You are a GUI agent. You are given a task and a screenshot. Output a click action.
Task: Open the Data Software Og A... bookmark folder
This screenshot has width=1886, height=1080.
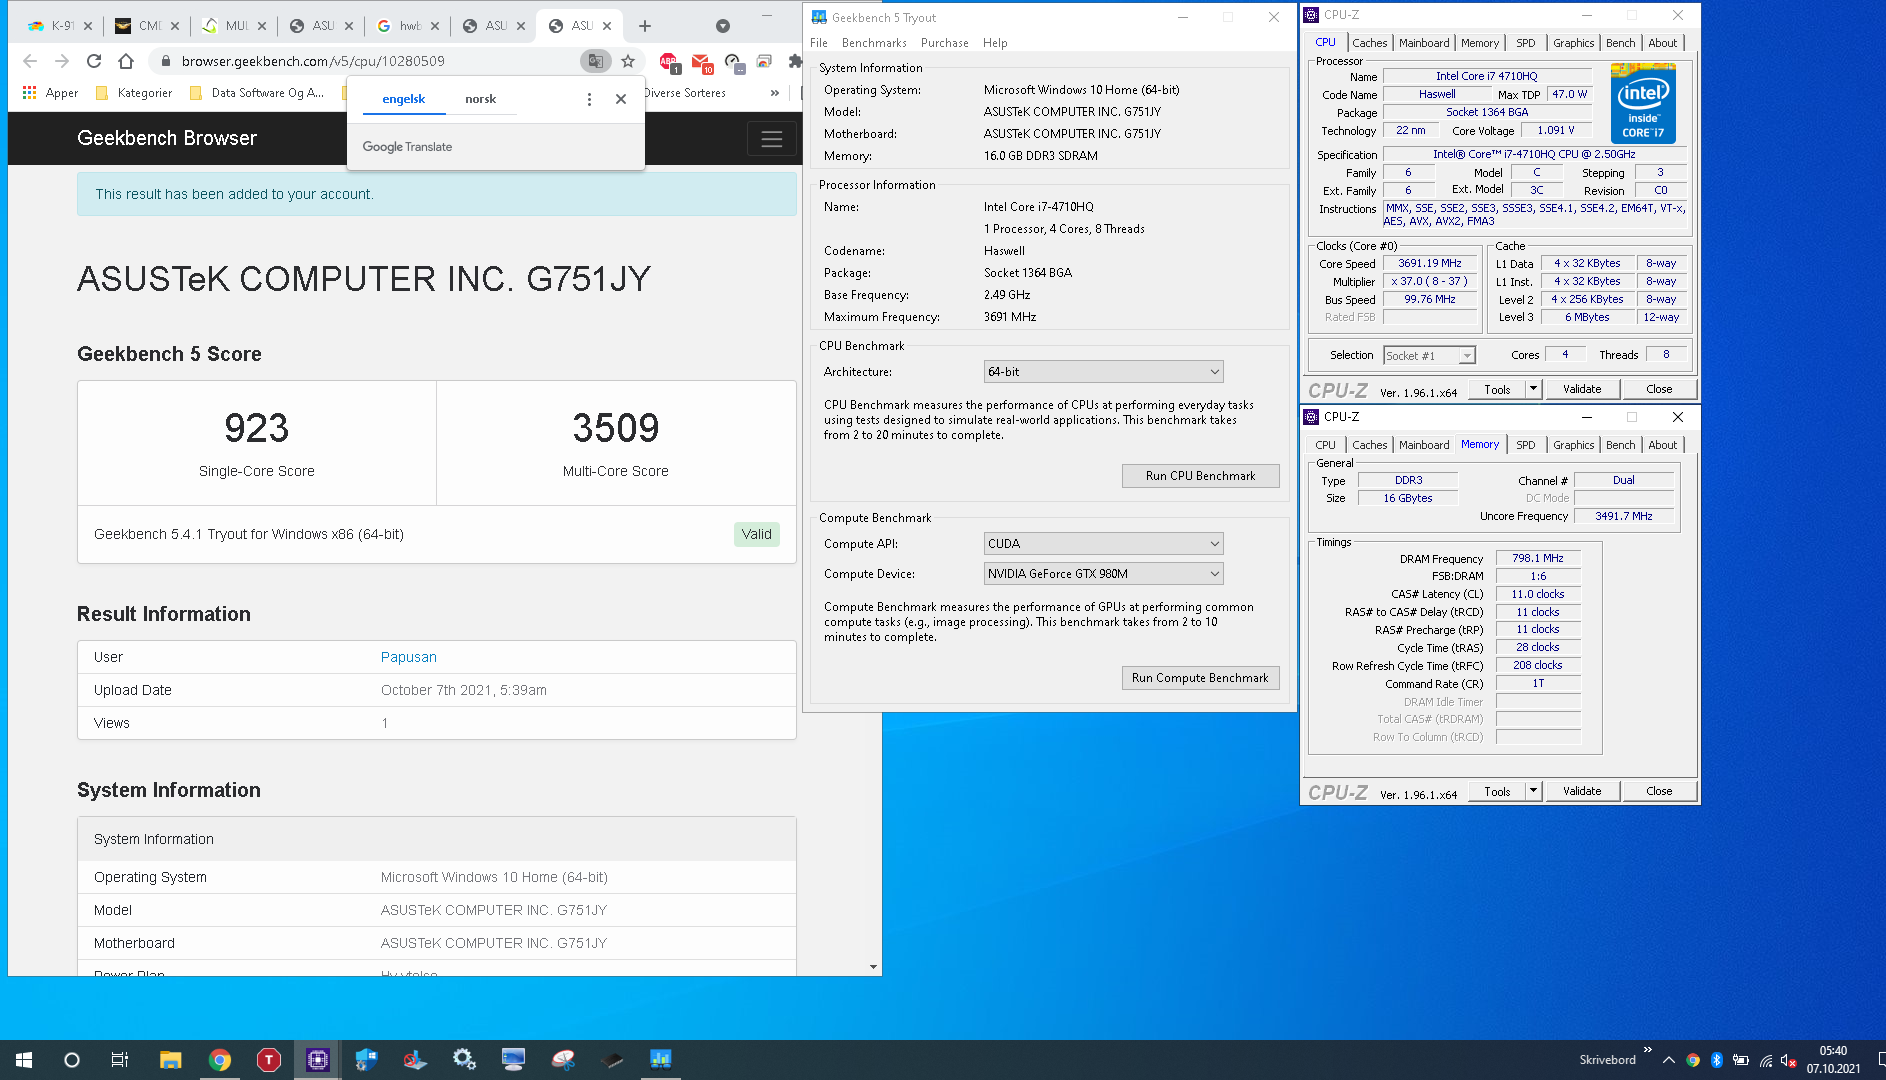point(257,93)
